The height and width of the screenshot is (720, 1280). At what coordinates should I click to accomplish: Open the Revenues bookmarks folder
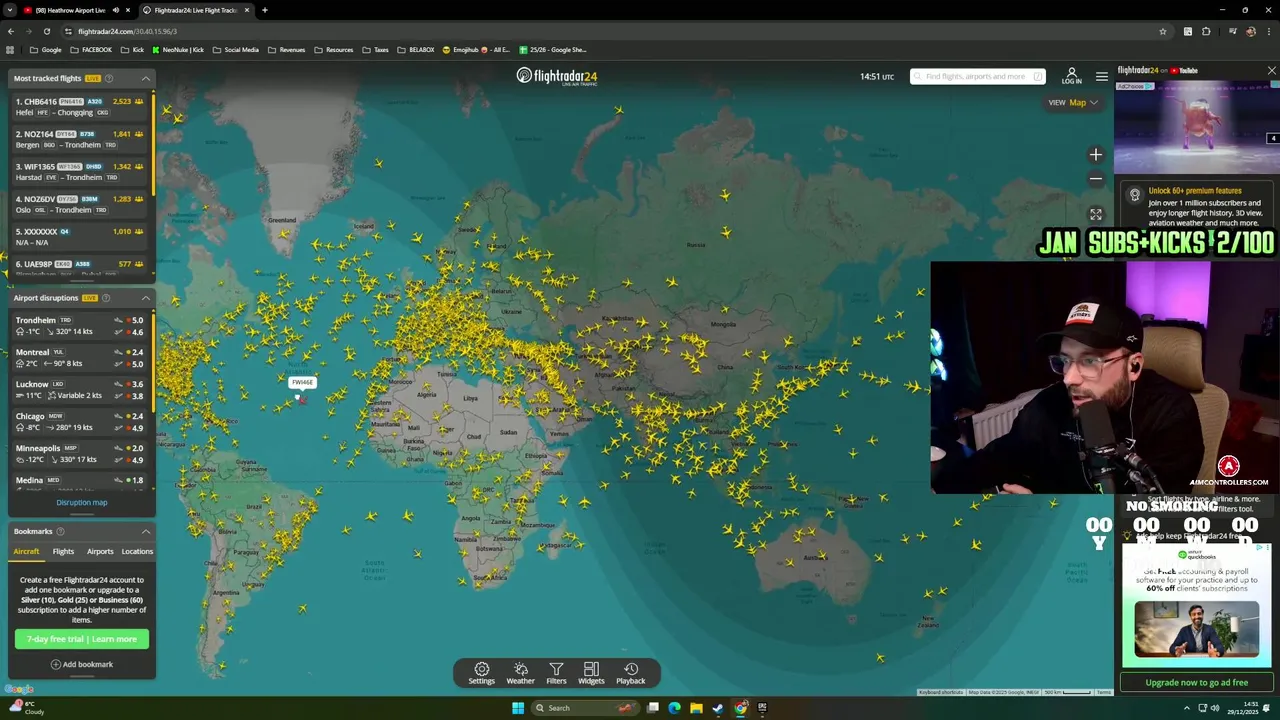[287, 50]
